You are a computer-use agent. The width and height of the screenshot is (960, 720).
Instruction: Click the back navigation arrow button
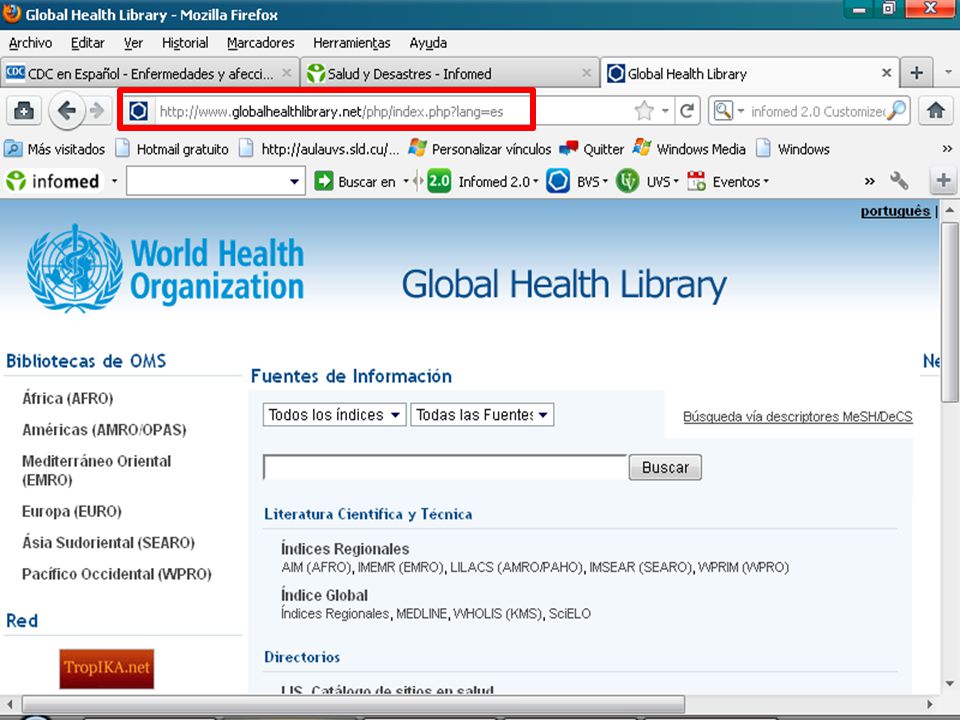pyautogui.click(x=66, y=111)
